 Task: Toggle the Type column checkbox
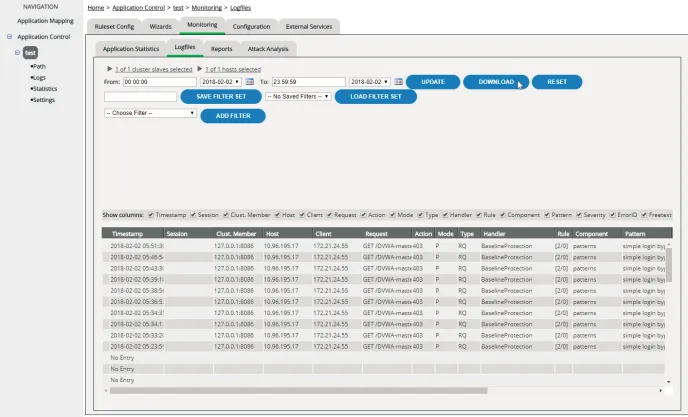point(420,215)
